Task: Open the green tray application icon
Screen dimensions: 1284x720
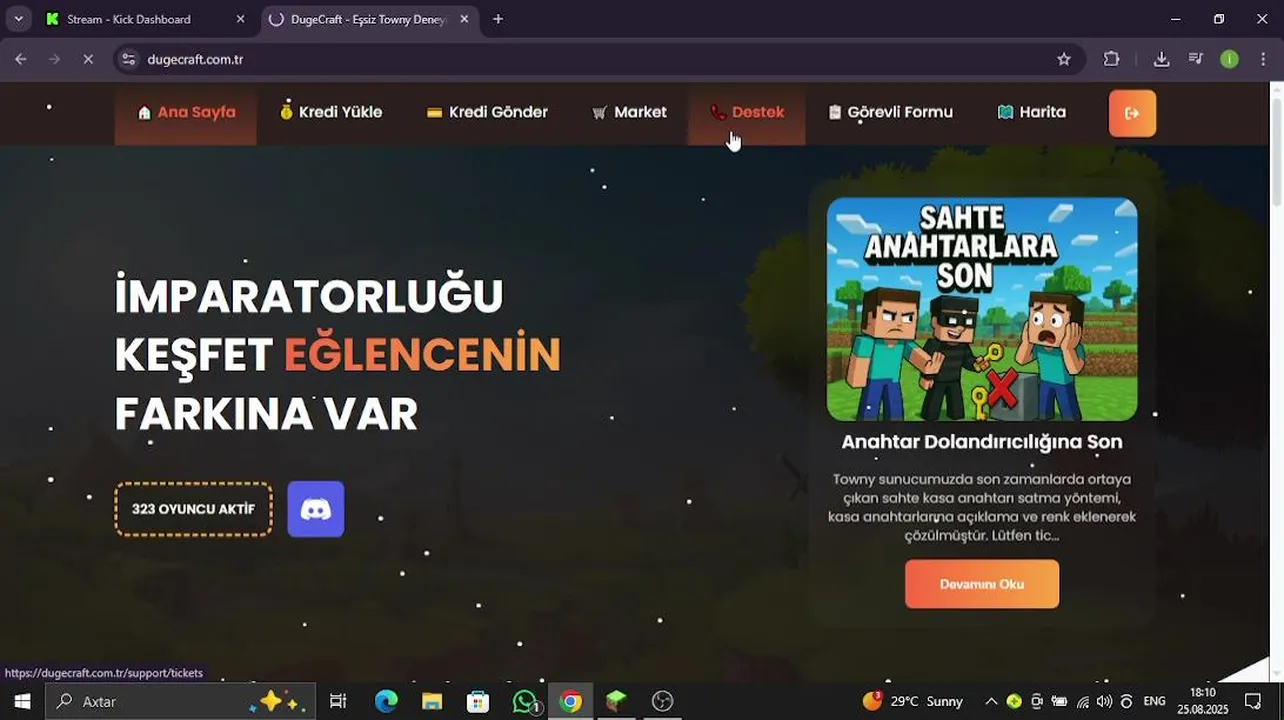Action: pyautogui.click(x=1014, y=702)
